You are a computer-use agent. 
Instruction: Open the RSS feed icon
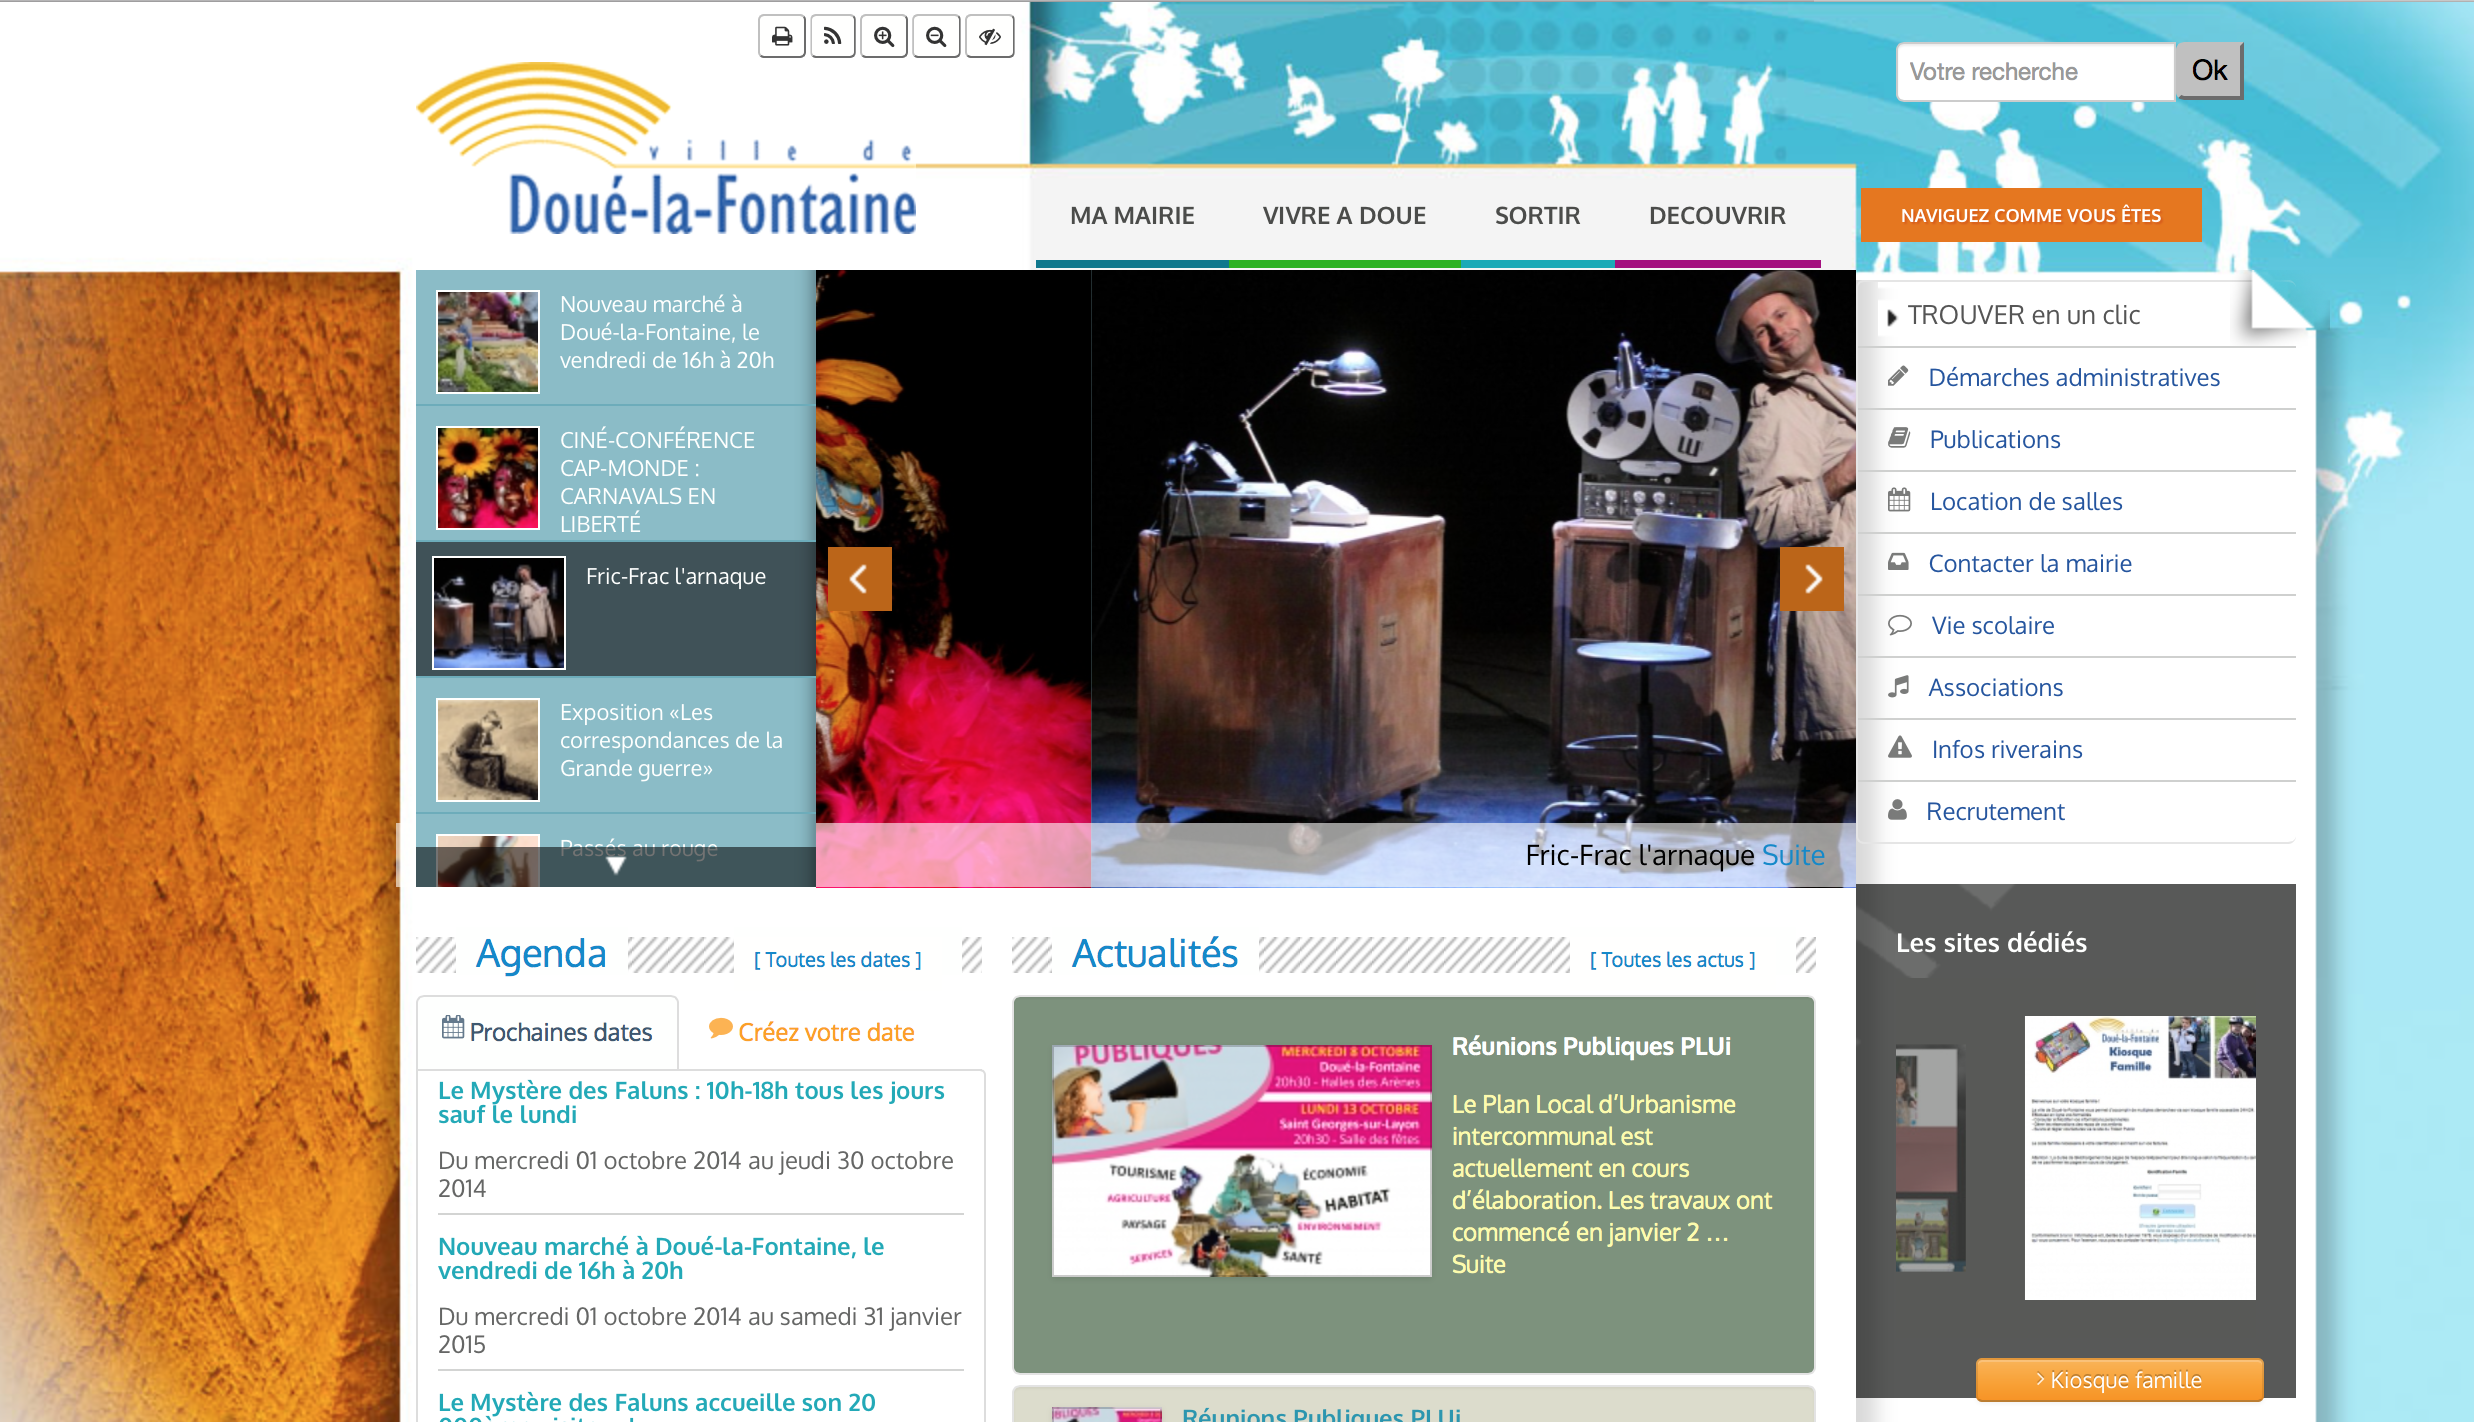(x=833, y=37)
